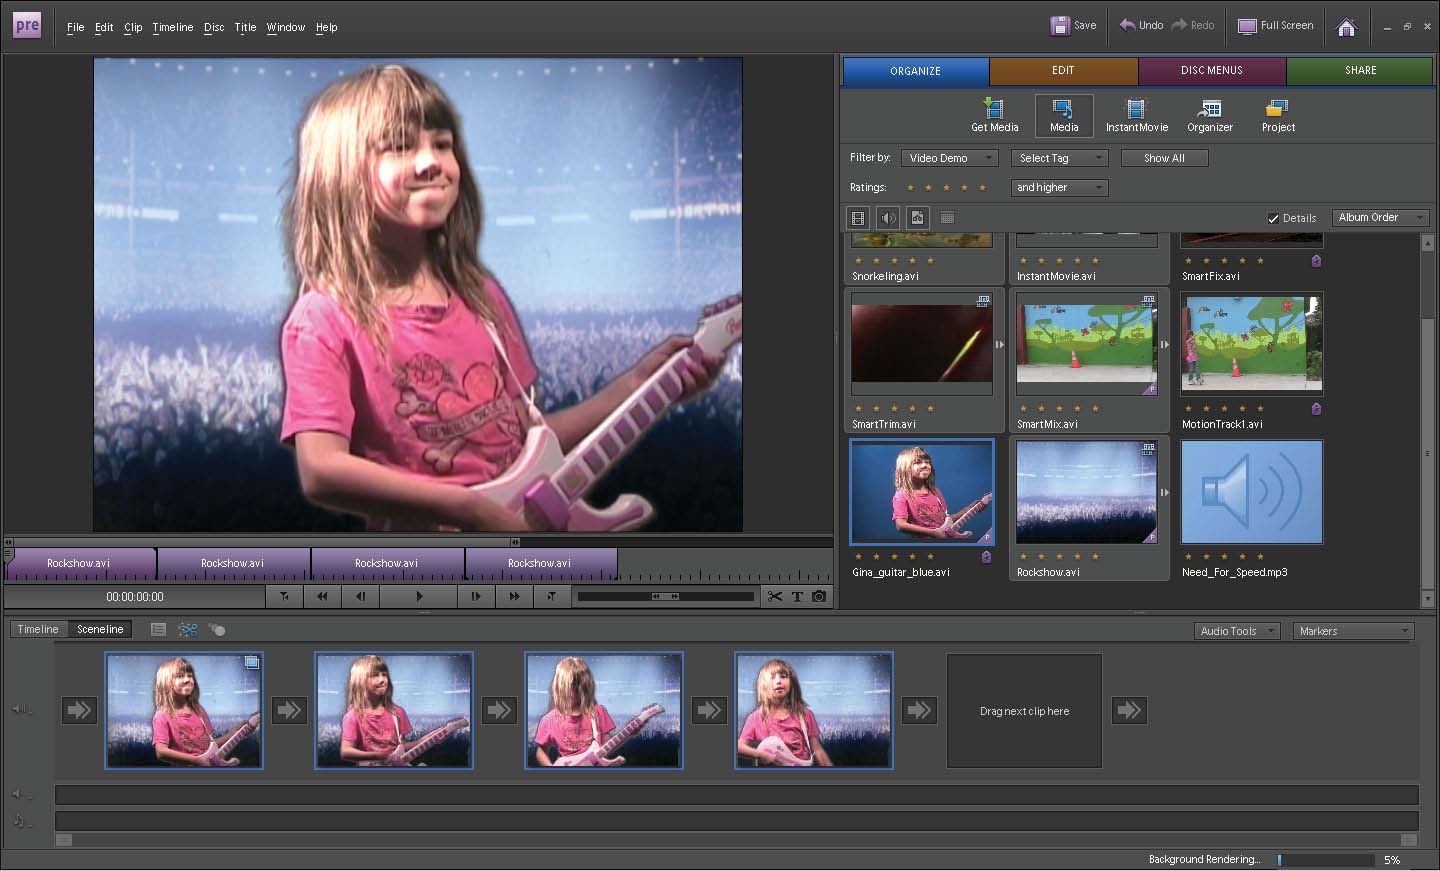Switch to the EDIT tab
1440x871 pixels.
pyautogui.click(x=1063, y=71)
